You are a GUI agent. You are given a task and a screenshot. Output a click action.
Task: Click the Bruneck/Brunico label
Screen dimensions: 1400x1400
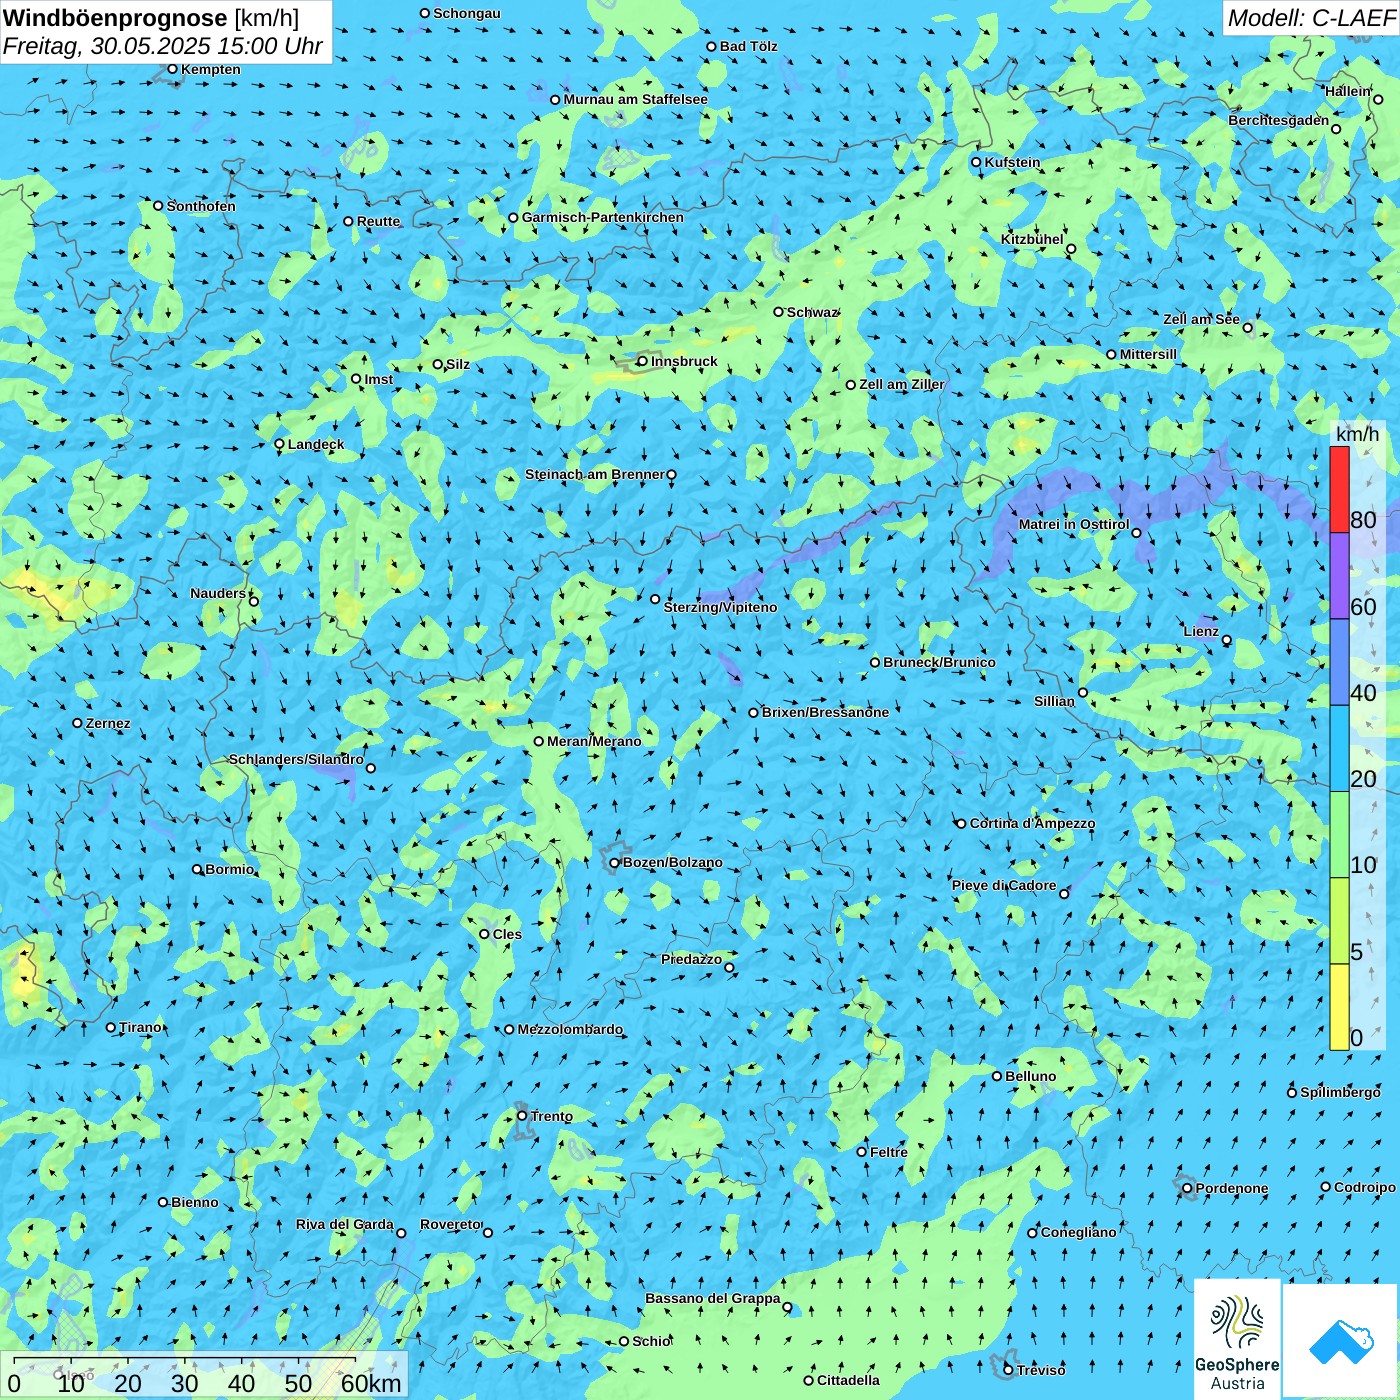[939, 662]
